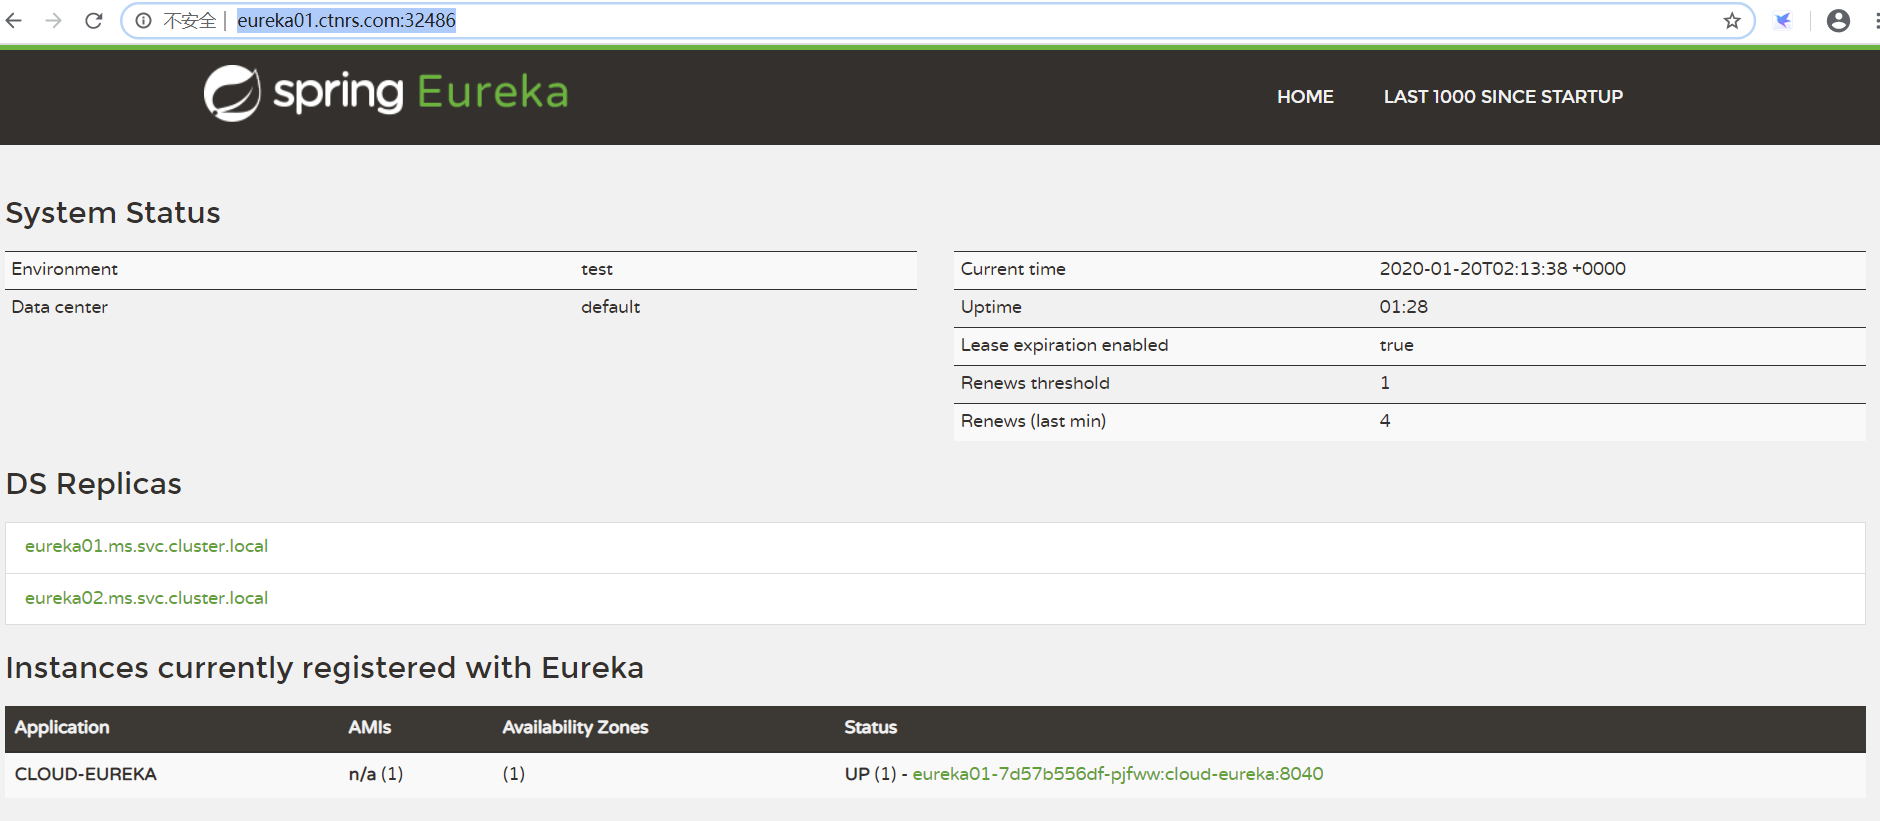Click the site security info icon
The image size is (1880, 821).
coord(143,20)
